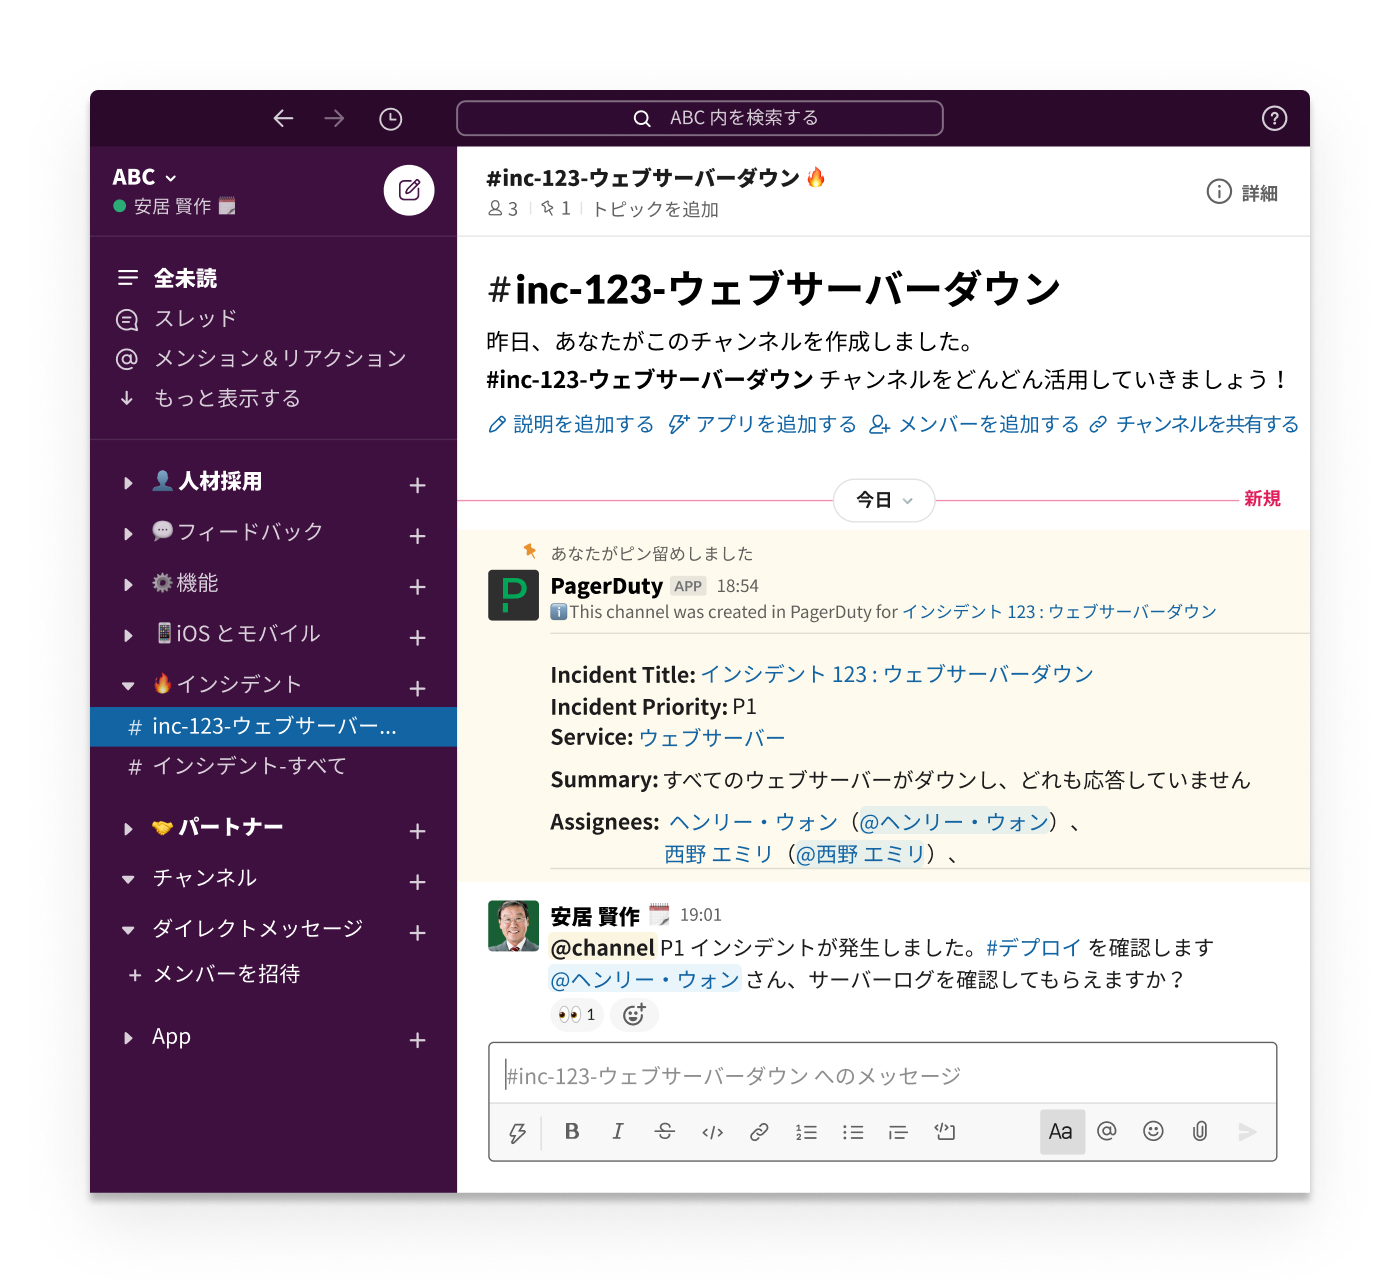Attach a file with paperclip icon
The image size is (1400, 1284).
click(1200, 1131)
